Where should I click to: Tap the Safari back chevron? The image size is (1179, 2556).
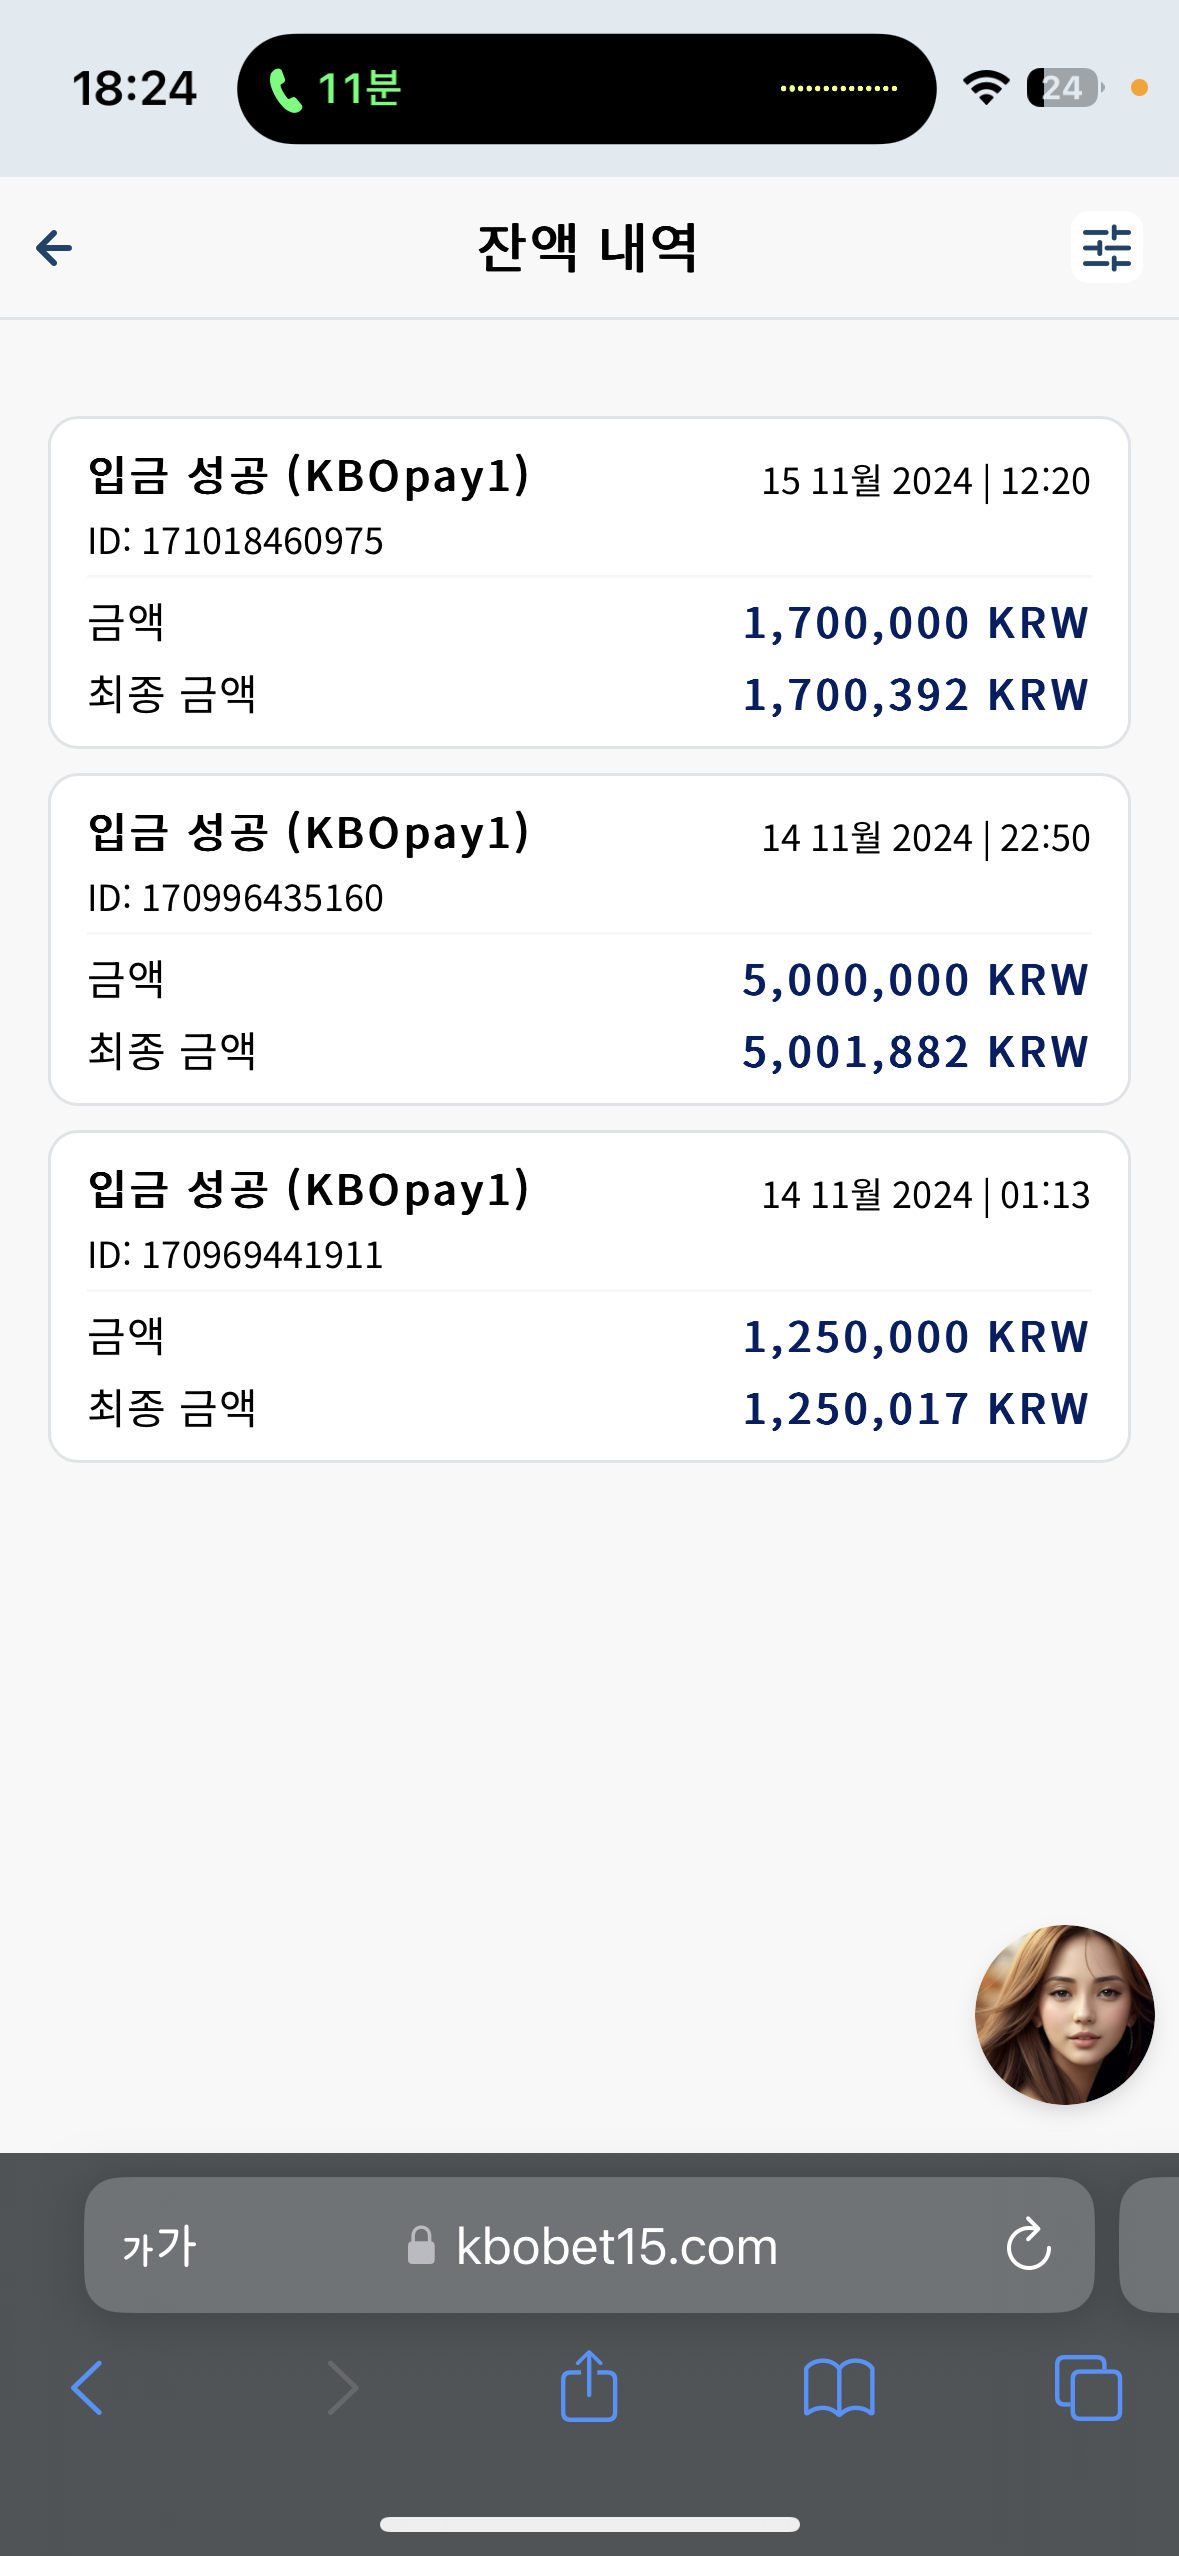point(88,2388)
